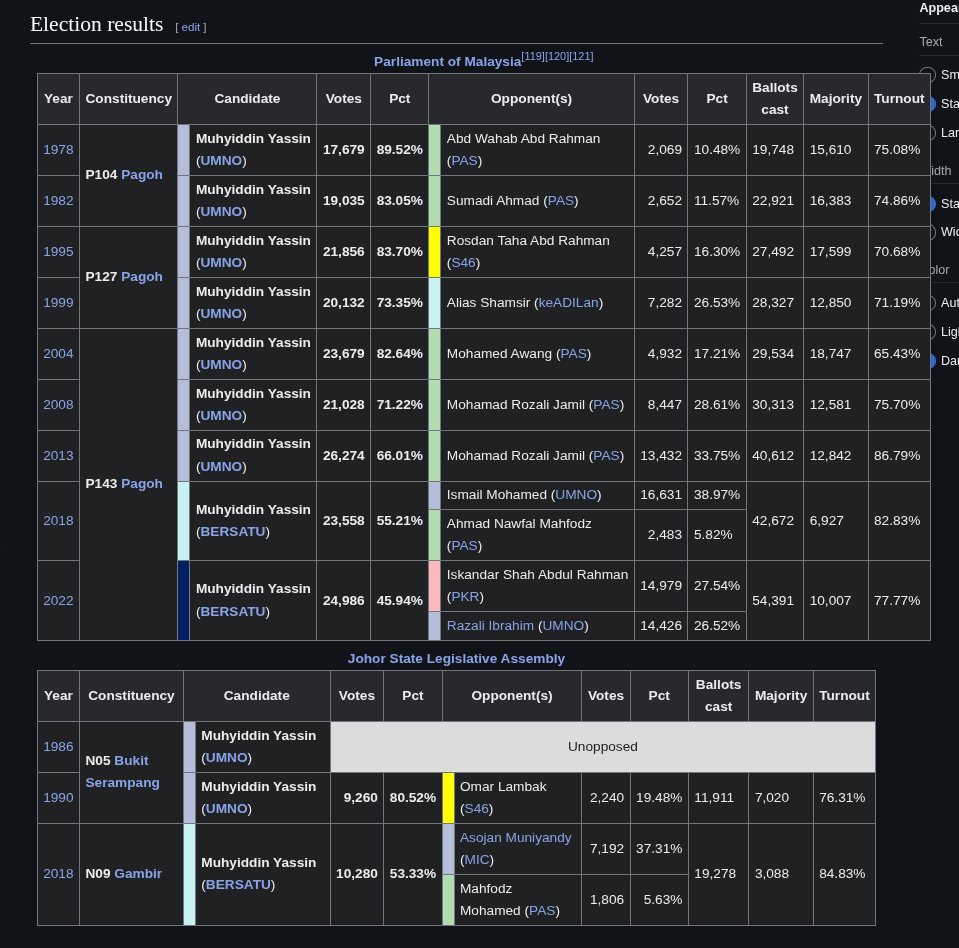
Task: Click UMNO link after Razali Ibrahim
Action: tap(563, 626)
